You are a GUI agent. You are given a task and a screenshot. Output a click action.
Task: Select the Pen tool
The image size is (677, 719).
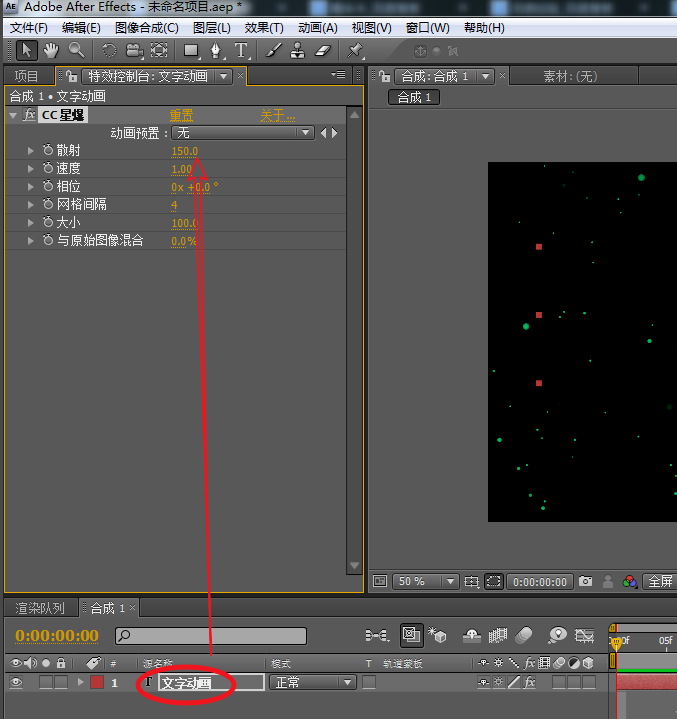[x=215, y=50]
